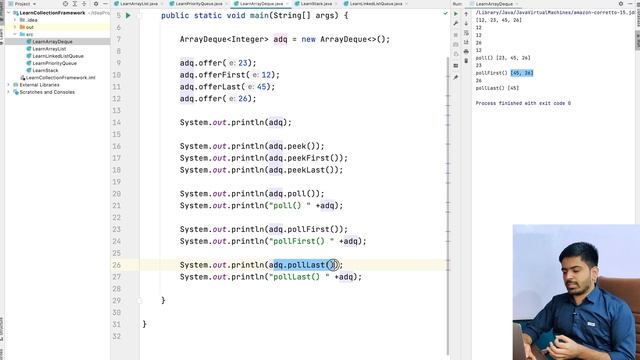Expand all in Project panel
Viewport: 640px width, 360px height.
click(75, 4)
